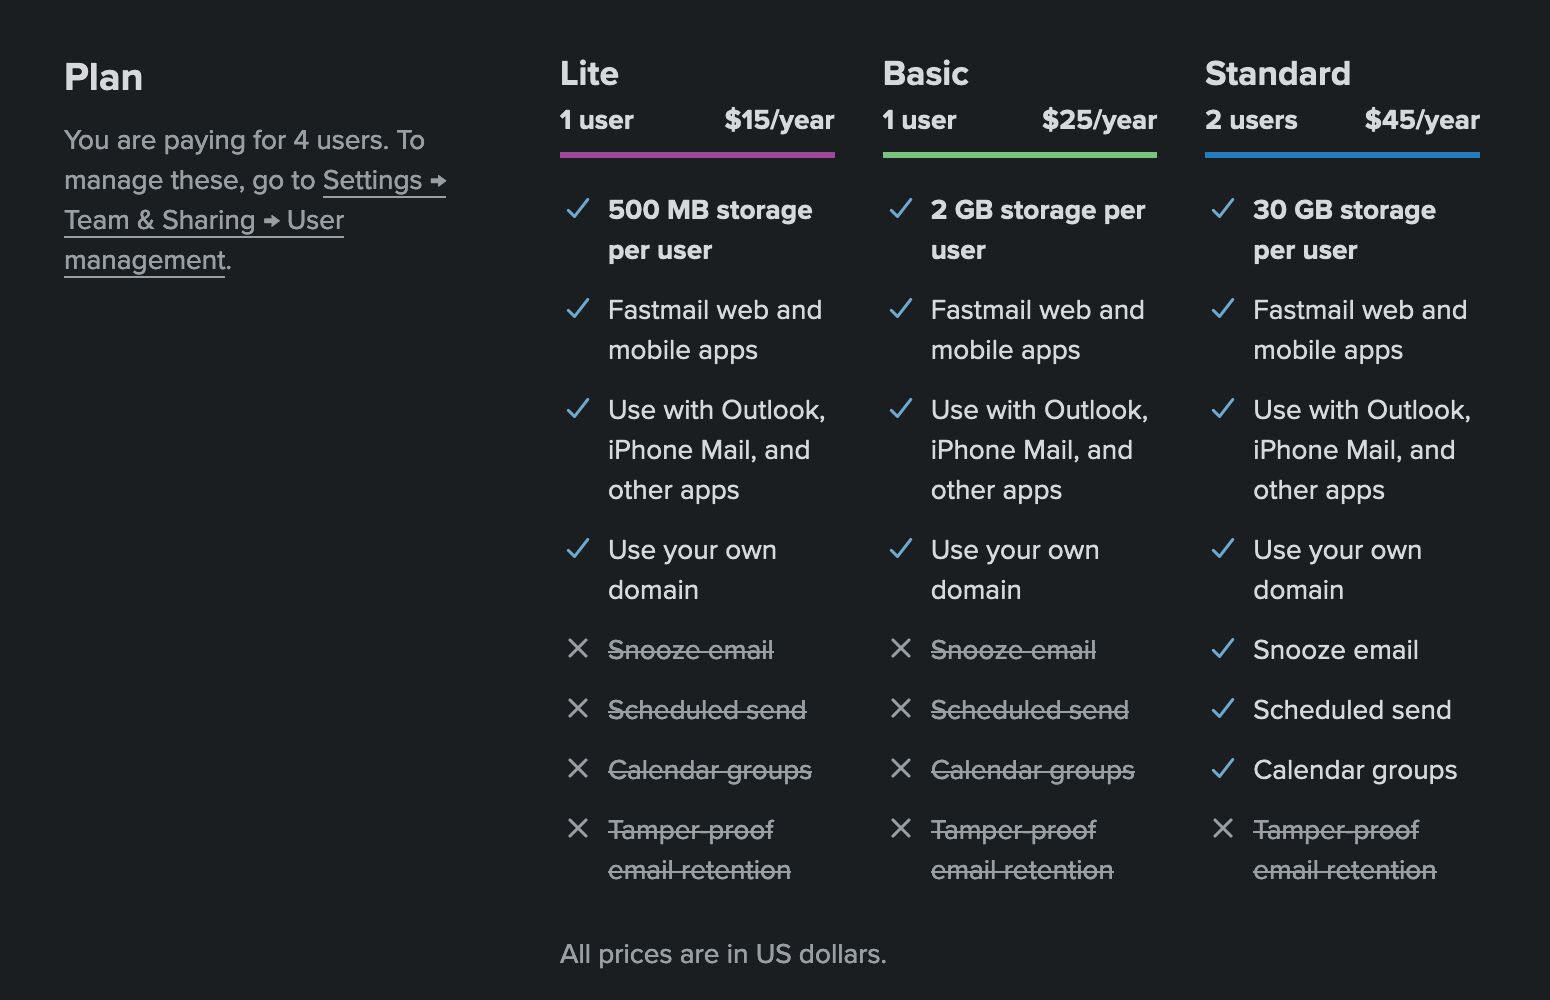Click X icon next to Lite Snooze email
Image resolution: width=1550 pixels, height=1000 pixels.
pyautogui.click(x=578, y=649)
